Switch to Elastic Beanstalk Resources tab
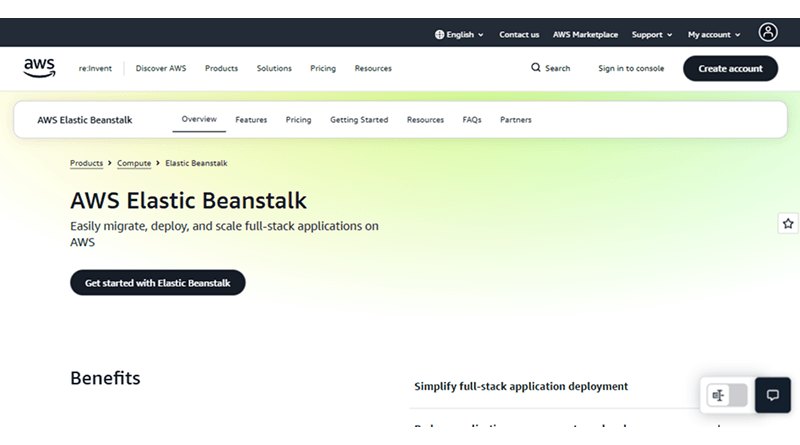This screenshot has height=445, width=800. pyautogui.click(x=425, y=120)
